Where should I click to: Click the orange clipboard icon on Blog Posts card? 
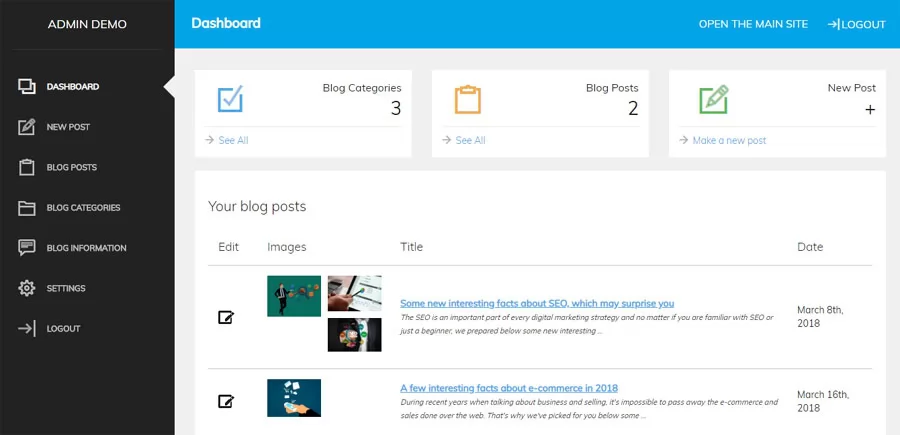(468, 99)
